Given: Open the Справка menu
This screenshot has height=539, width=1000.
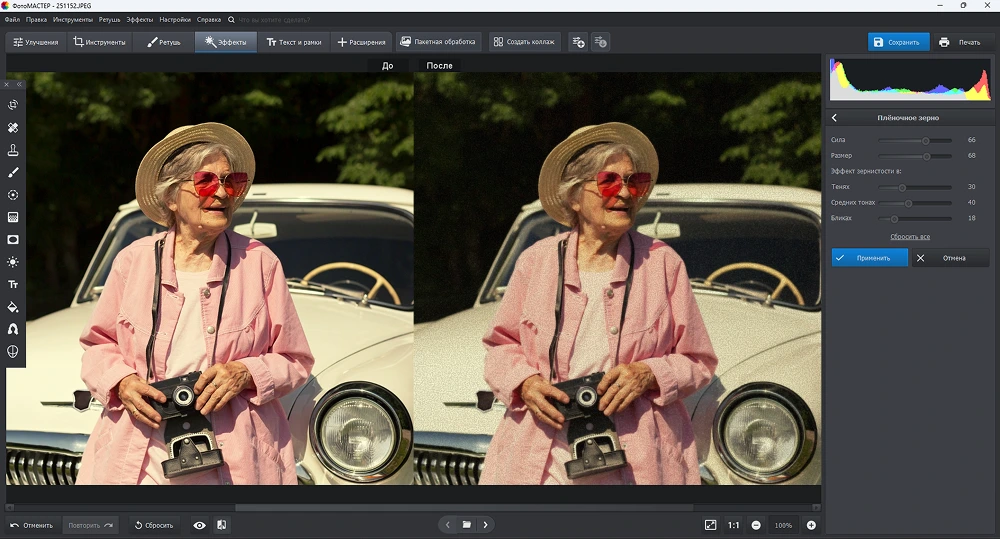Looking at the screenshot, I should (x=209, y=20).
